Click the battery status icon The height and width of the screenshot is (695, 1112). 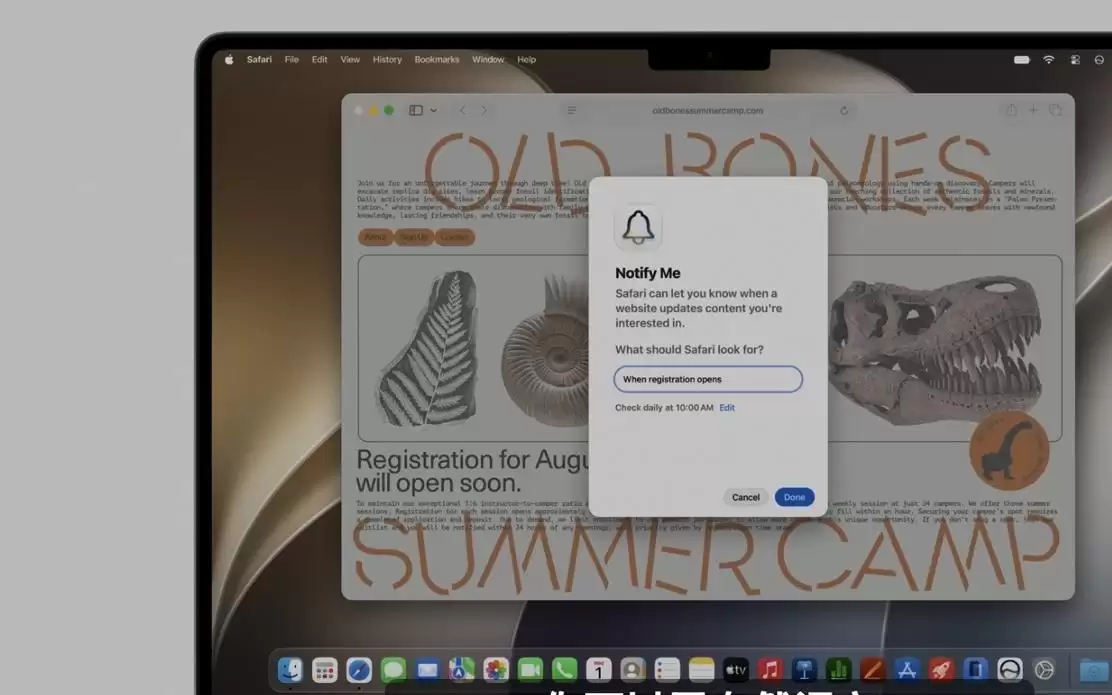pos(1021,60)
